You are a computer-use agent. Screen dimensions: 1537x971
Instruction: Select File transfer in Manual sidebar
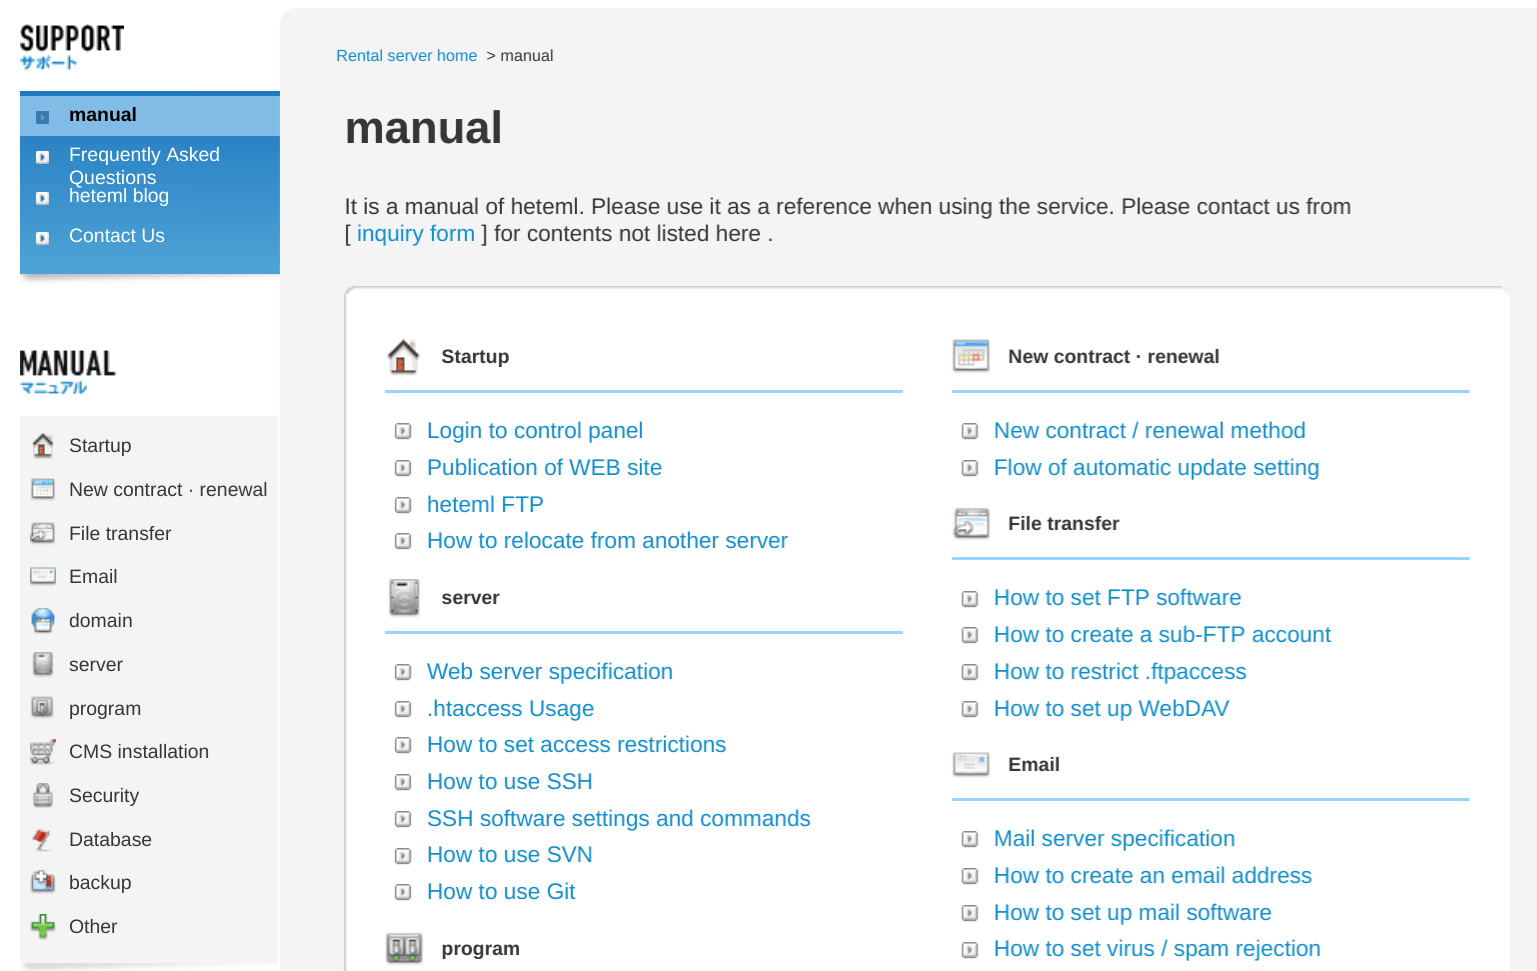click(120, 533)
